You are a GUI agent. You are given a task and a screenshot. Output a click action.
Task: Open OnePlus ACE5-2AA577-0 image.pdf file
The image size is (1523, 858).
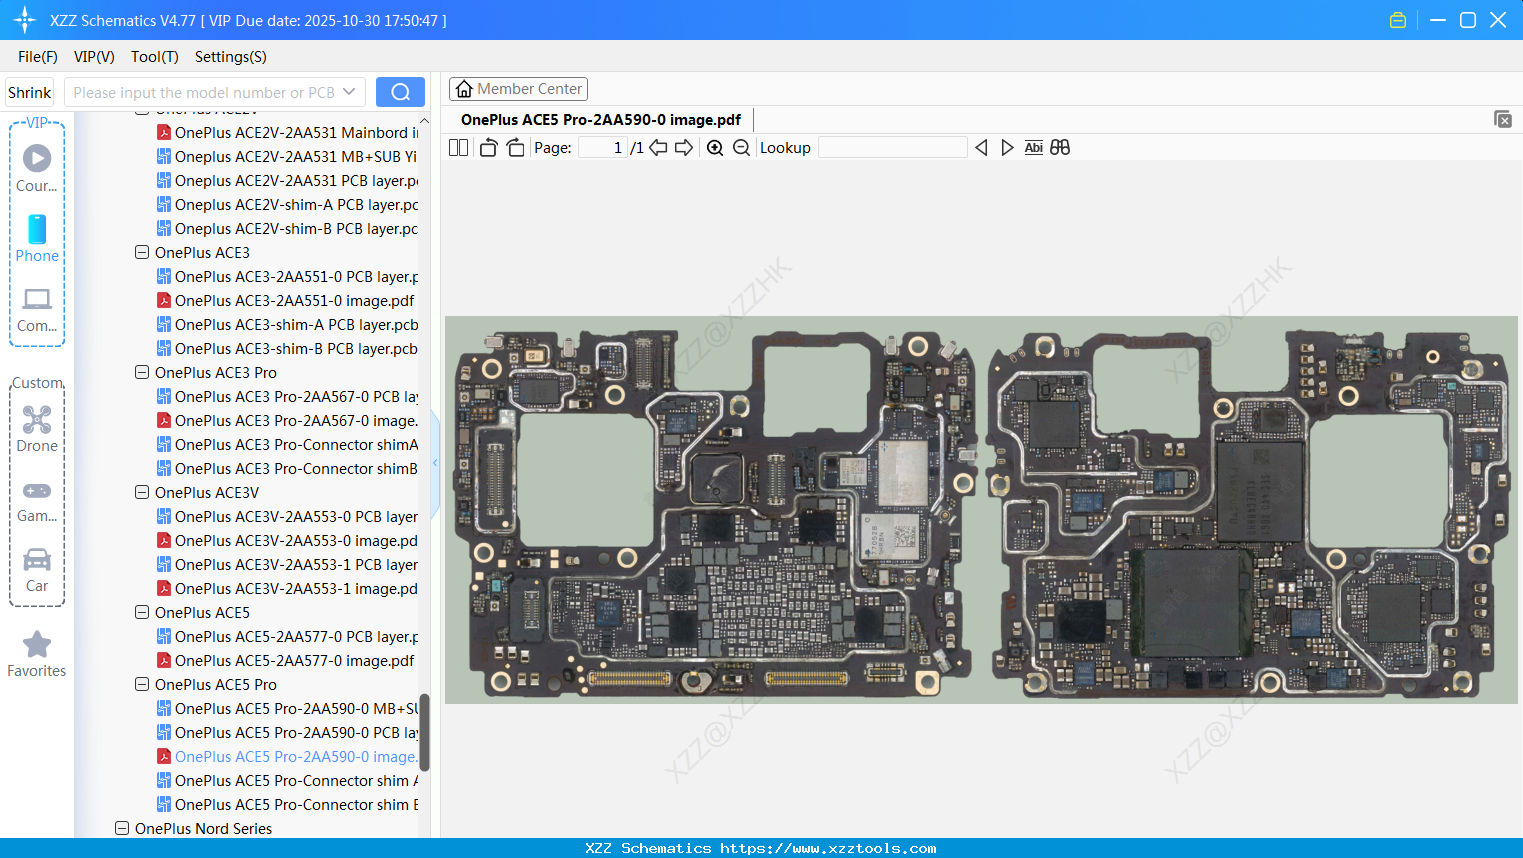[294, 661]
